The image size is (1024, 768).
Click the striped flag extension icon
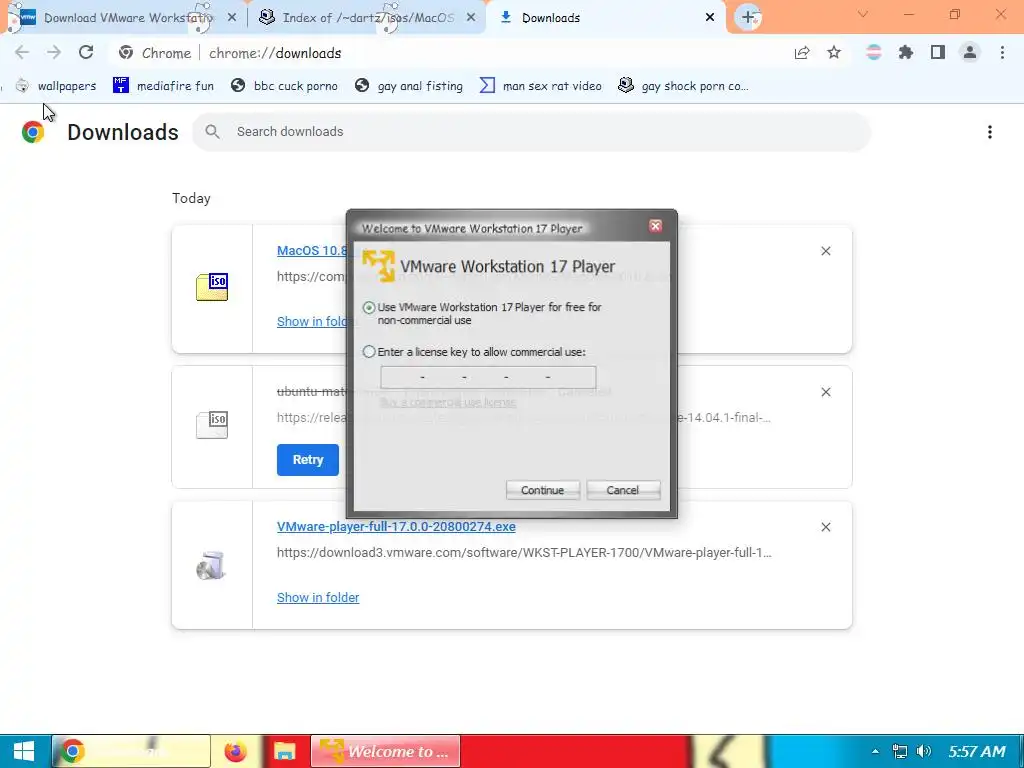point(874,53)
